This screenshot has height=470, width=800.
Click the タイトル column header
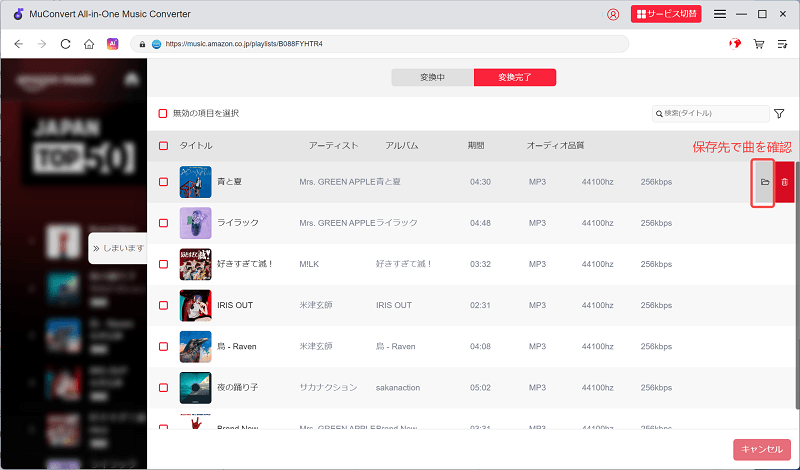click(196, 146)
